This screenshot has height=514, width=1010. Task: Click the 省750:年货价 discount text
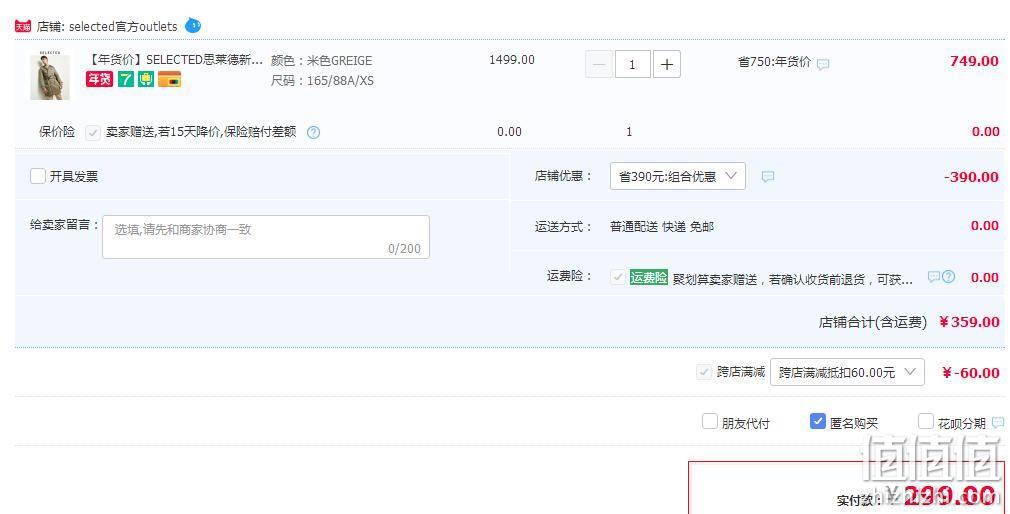point(774,62)
